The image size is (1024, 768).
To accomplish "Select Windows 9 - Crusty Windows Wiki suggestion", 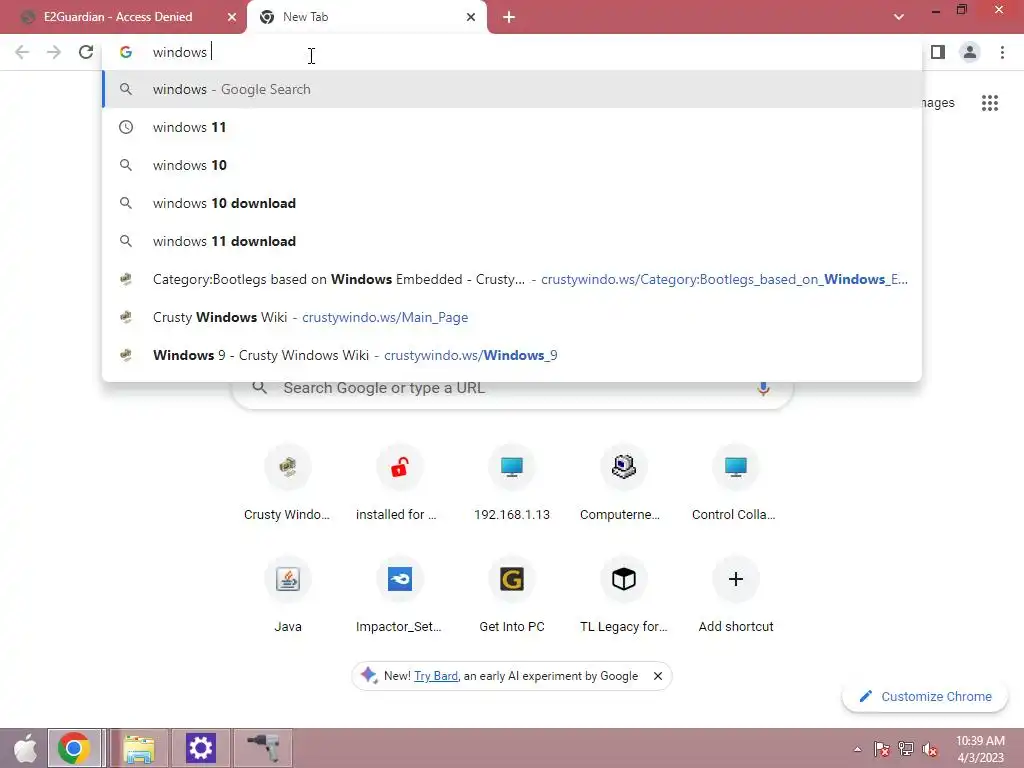I will click(511, 355).
